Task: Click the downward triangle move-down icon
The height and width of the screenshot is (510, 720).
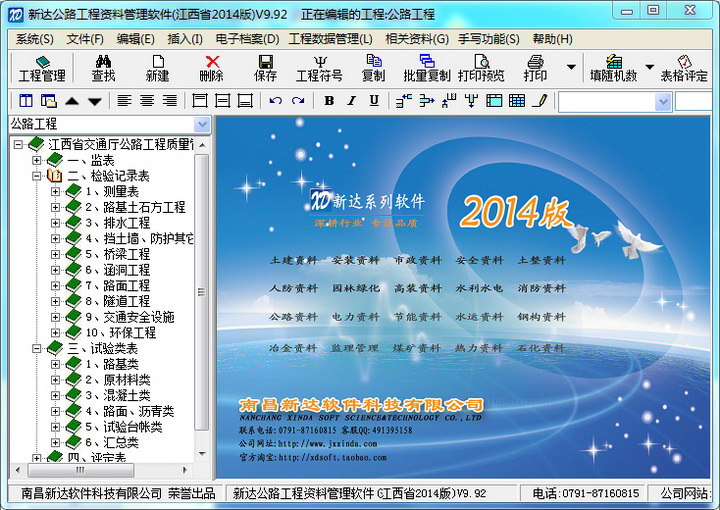Action: [x=95, y=101]
